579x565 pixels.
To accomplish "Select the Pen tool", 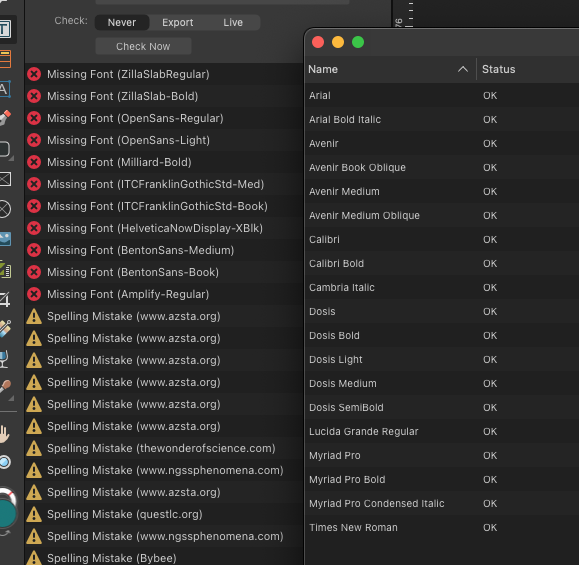I will coord(5,119).
